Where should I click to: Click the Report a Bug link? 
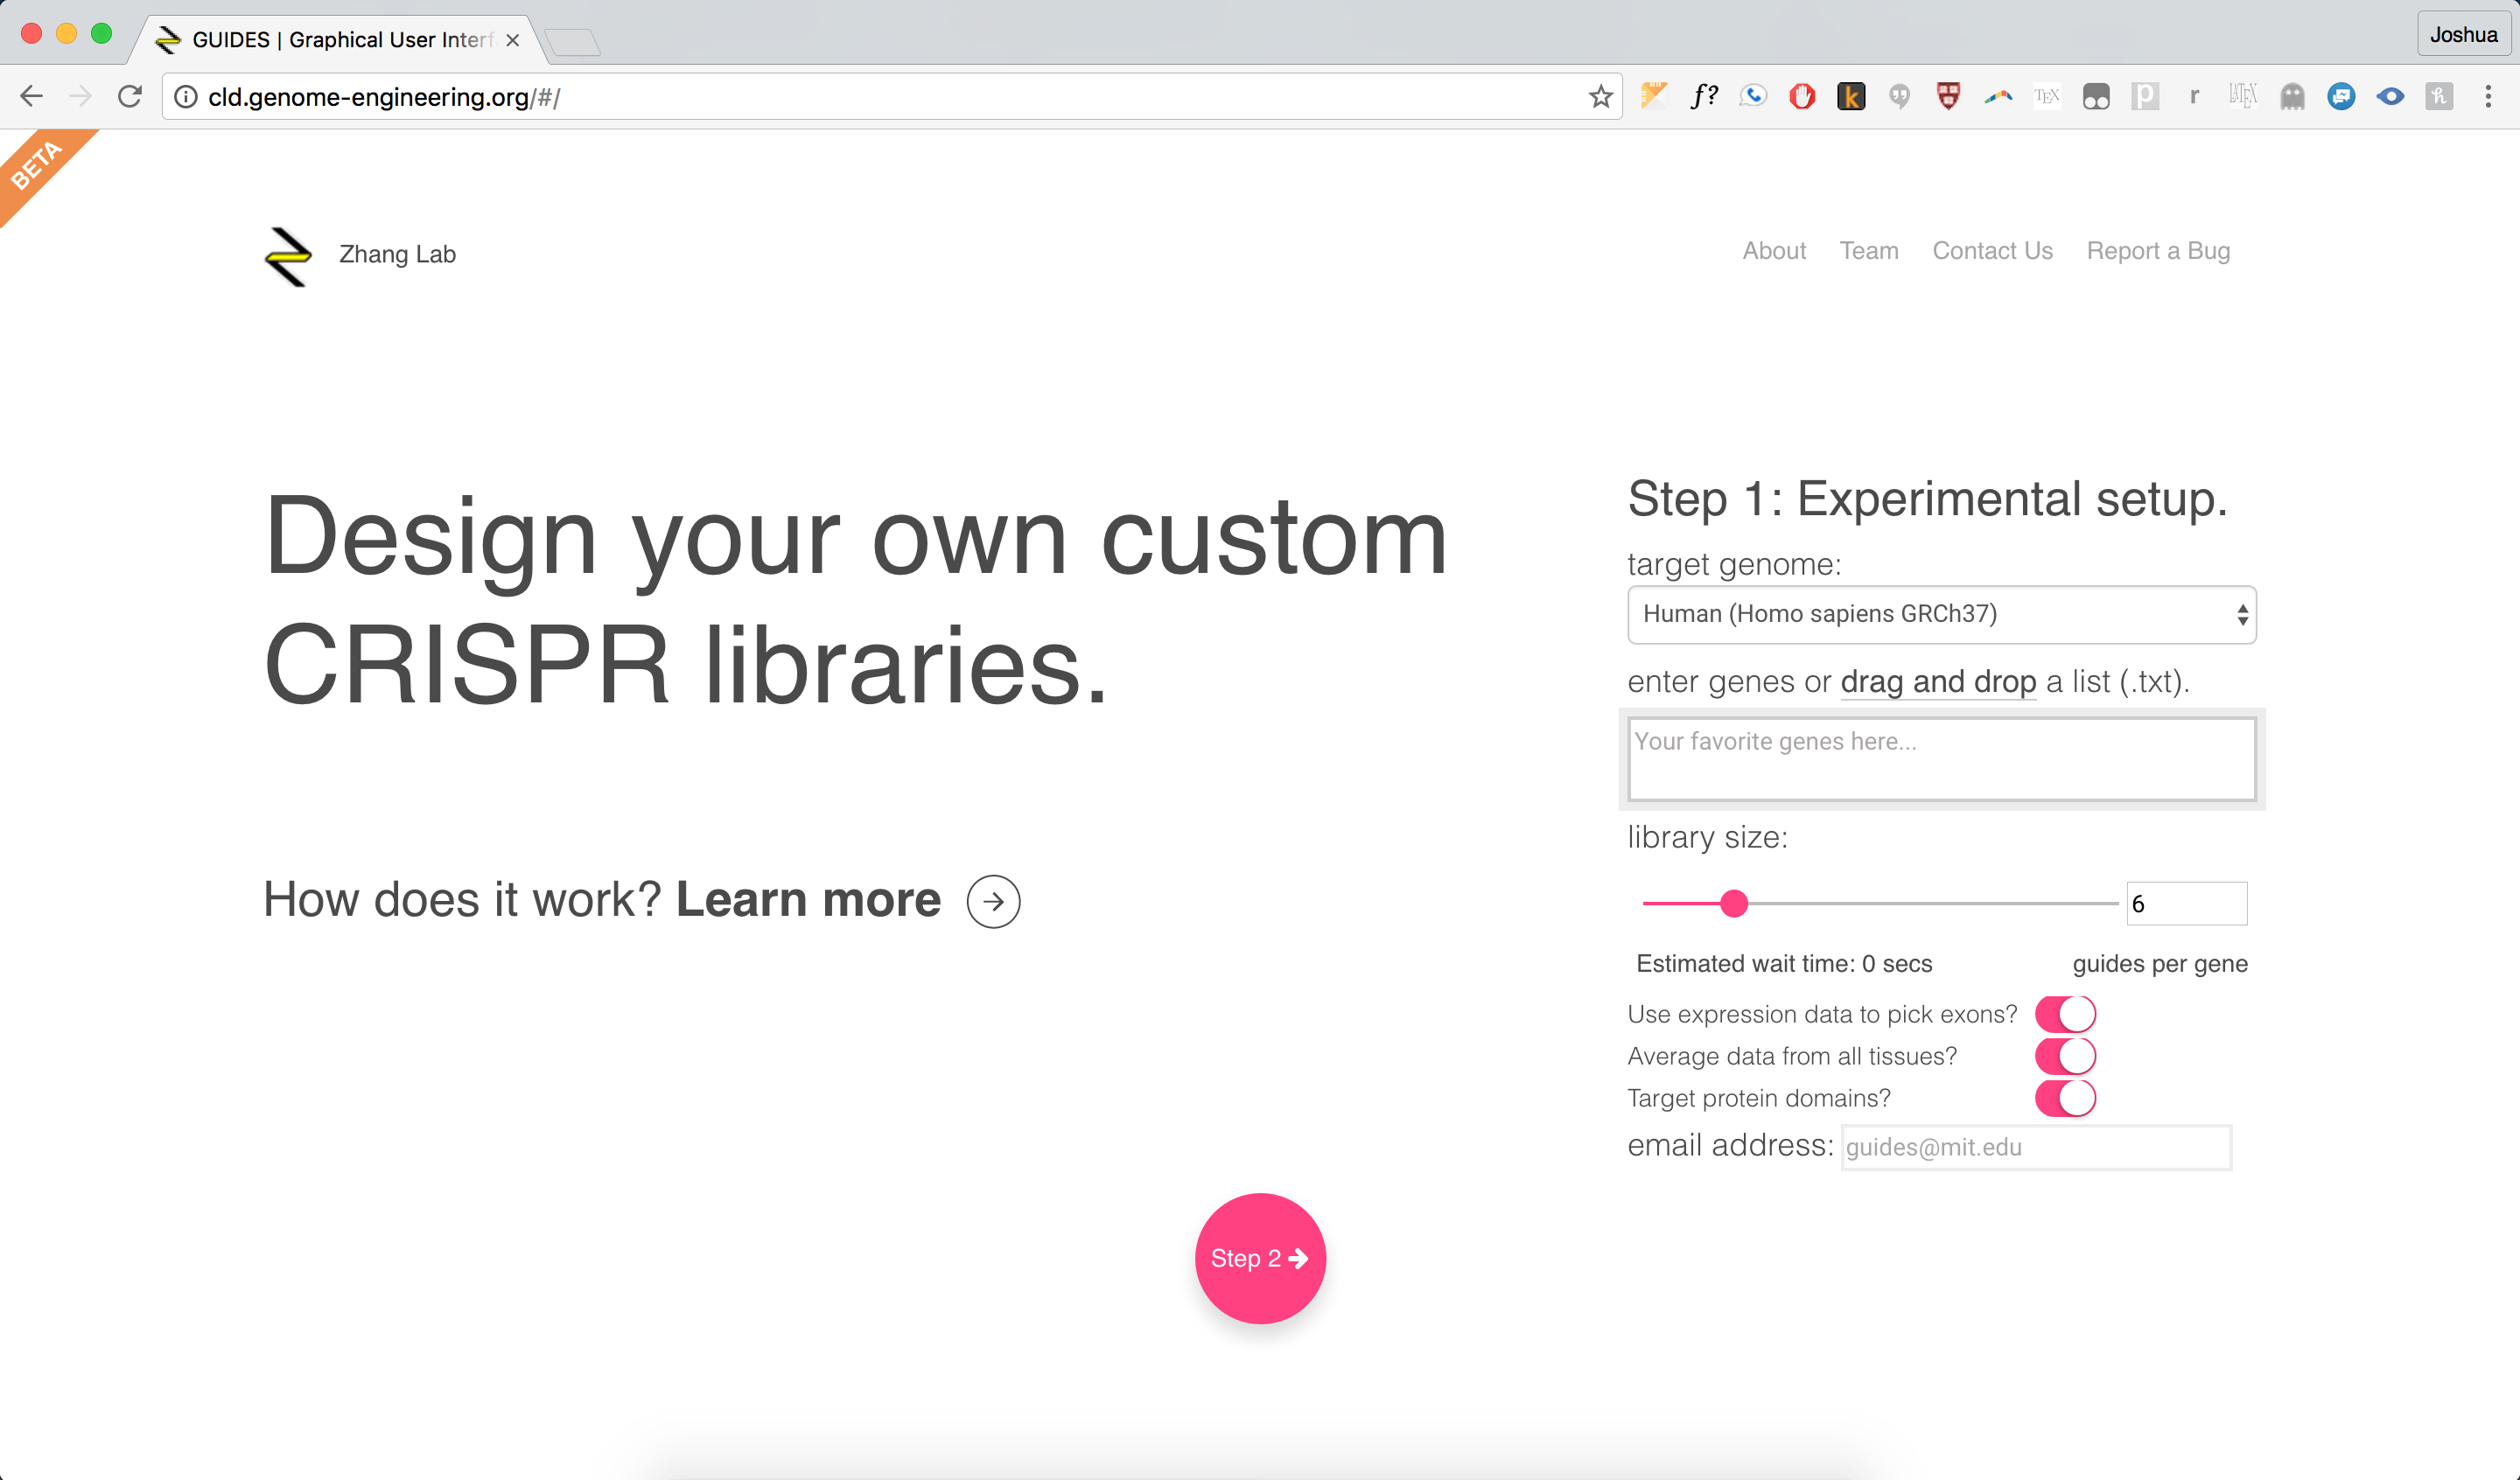2158,251
